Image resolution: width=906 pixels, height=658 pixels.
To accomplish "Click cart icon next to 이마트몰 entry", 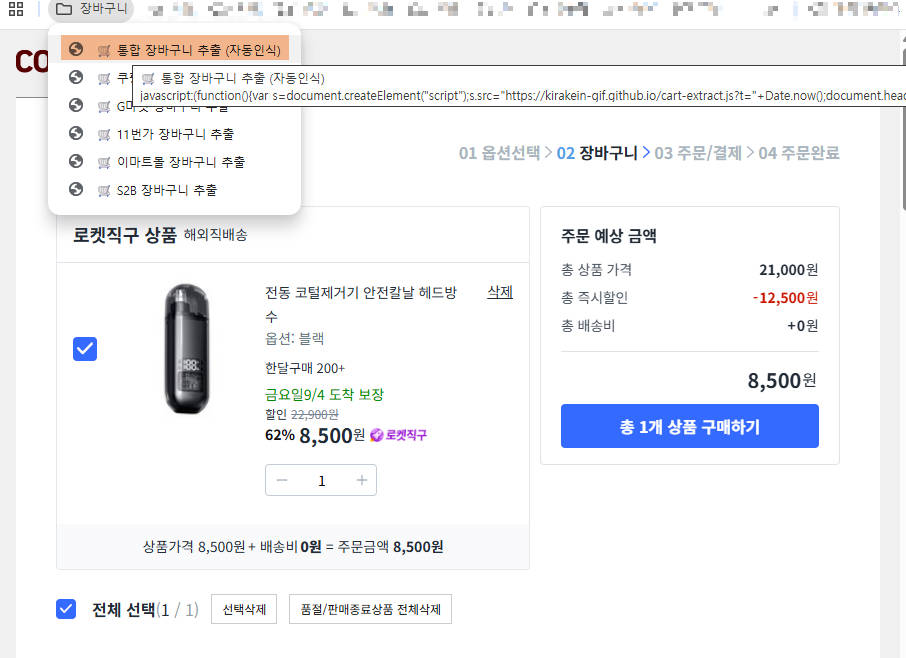I will click(104, 162).
